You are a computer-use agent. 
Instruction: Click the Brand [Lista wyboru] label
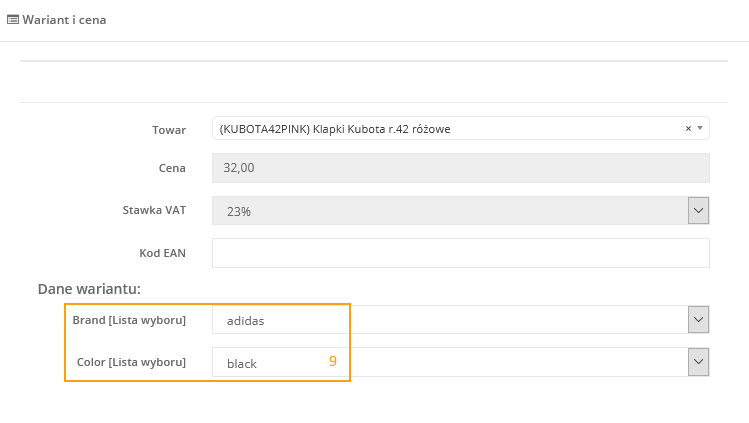coord(129,320)
